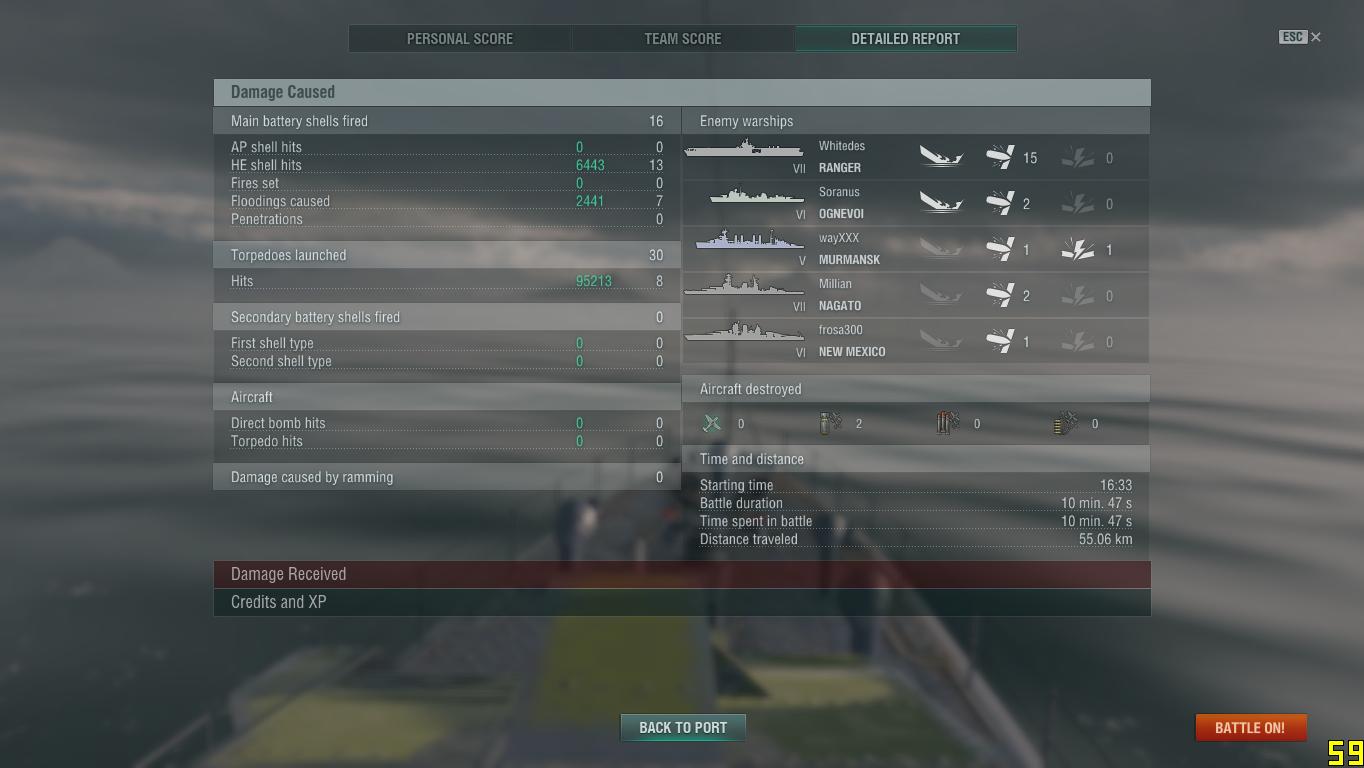Start another match with Battle On!
The width and height of the screenshot is (1364, 768).
pyautogui.click(x=1250, y=727)
